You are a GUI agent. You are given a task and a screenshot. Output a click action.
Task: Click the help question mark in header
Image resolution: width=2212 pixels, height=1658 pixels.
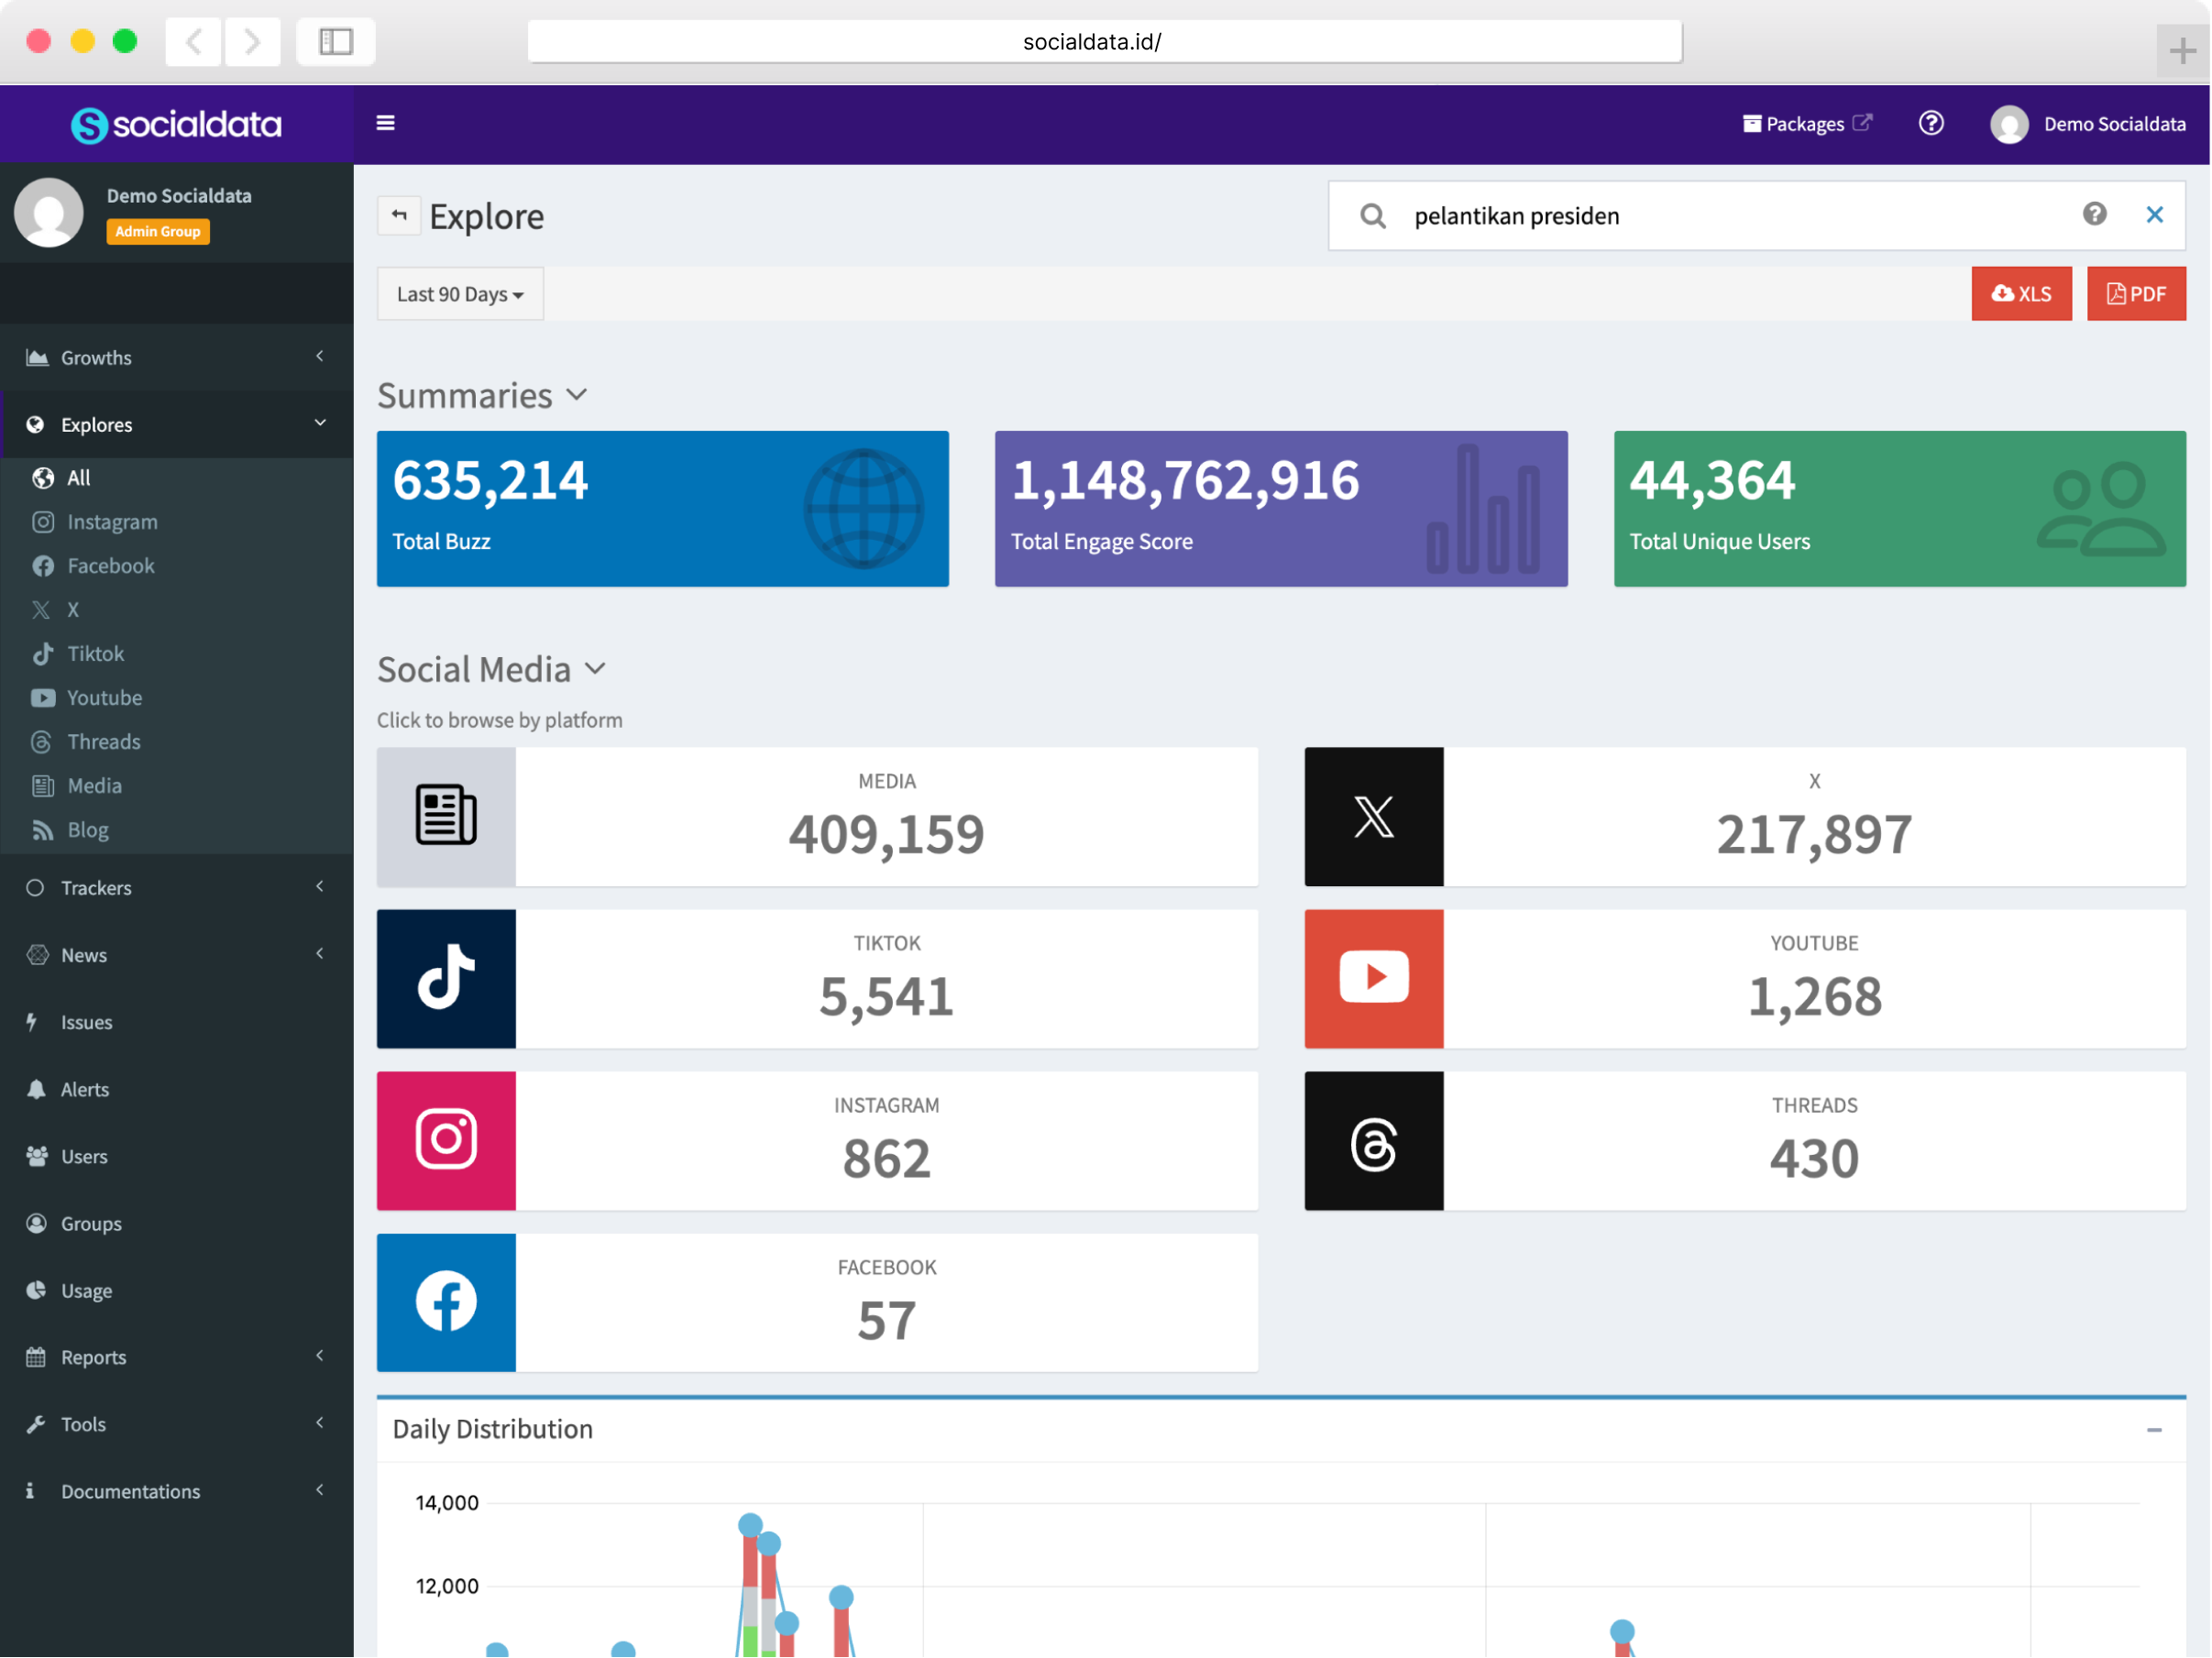(1930, 123)
